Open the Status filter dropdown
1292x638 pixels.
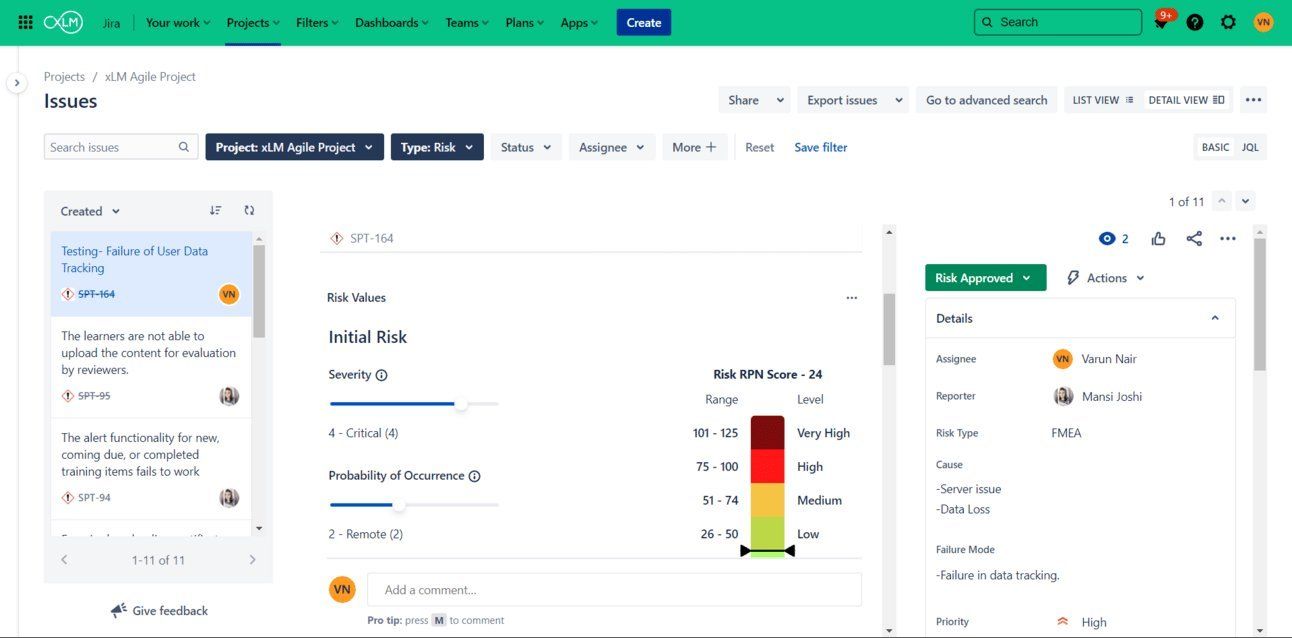coord(526,147)
